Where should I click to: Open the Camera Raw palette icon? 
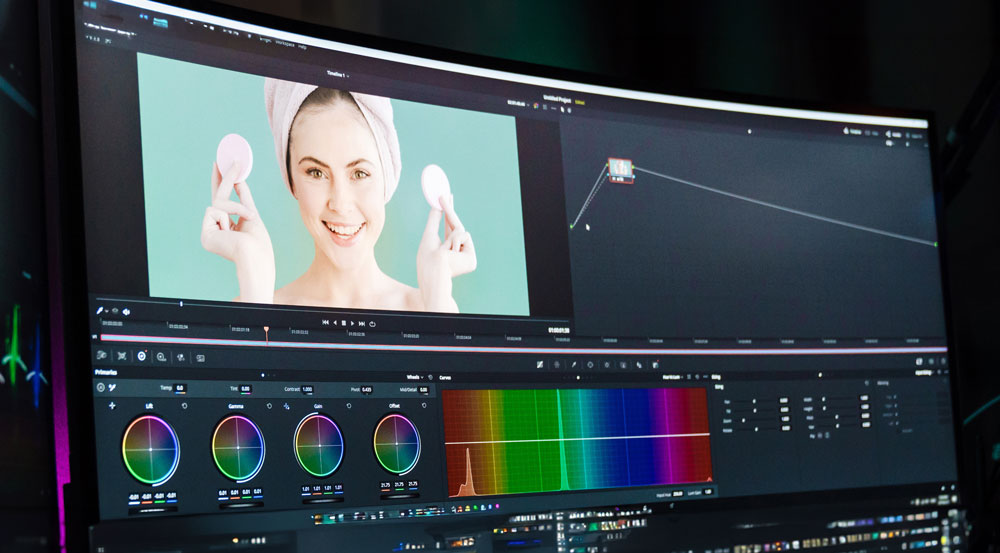point(101,355)
